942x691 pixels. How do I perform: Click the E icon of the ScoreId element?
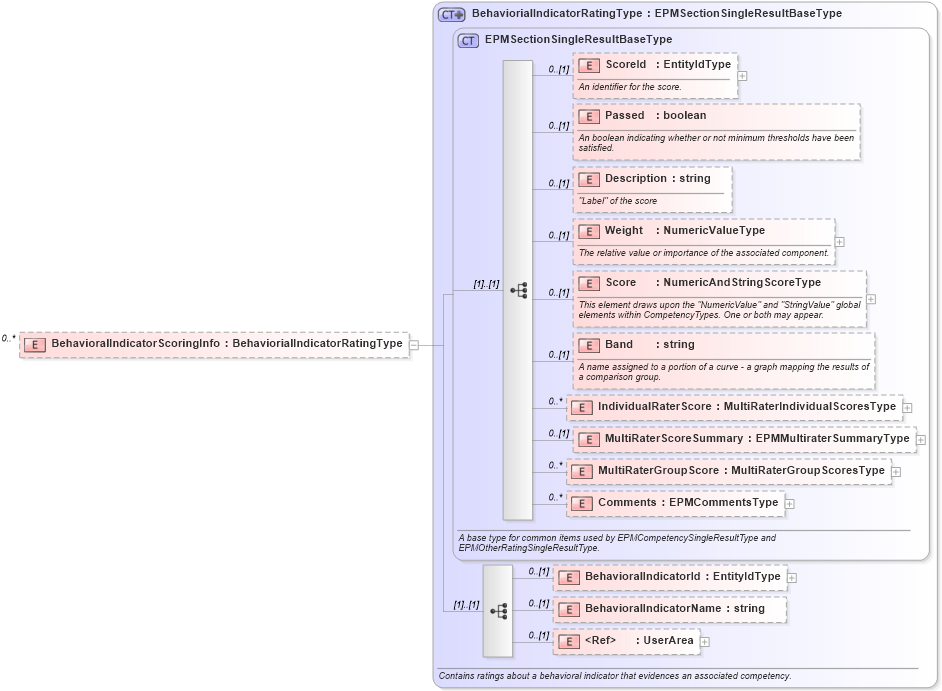[589, 64]
